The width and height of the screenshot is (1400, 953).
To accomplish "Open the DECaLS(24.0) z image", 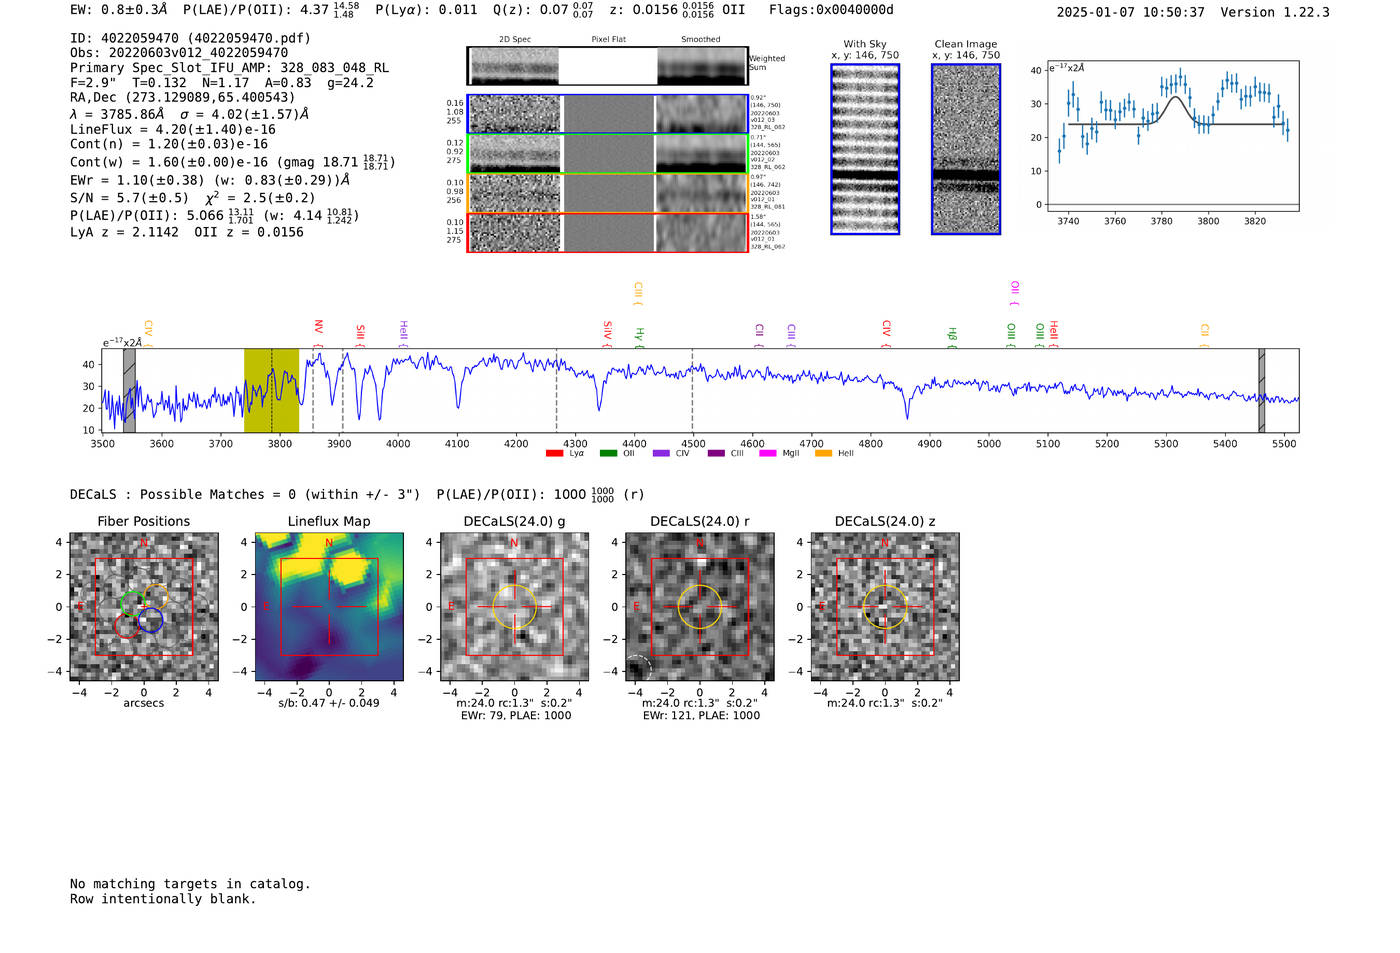I will [x=885, y=607].
